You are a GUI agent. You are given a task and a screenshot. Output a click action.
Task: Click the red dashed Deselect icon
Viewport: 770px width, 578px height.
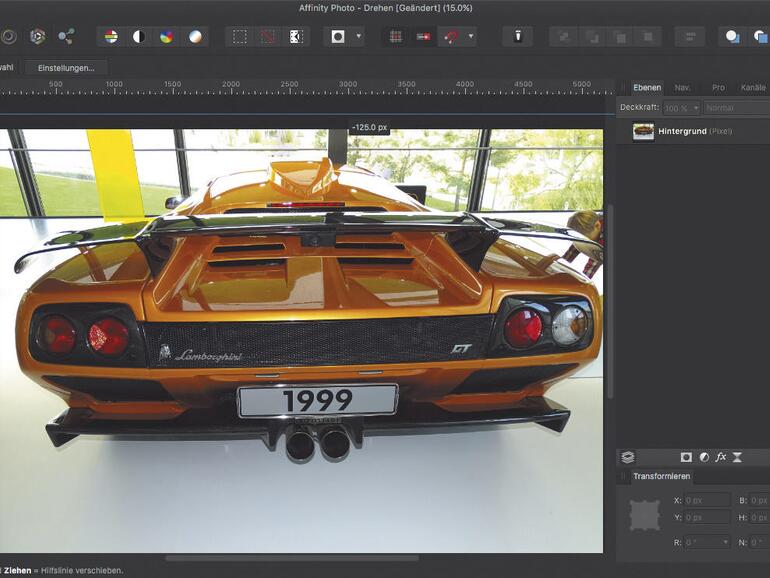pos(268,37)
